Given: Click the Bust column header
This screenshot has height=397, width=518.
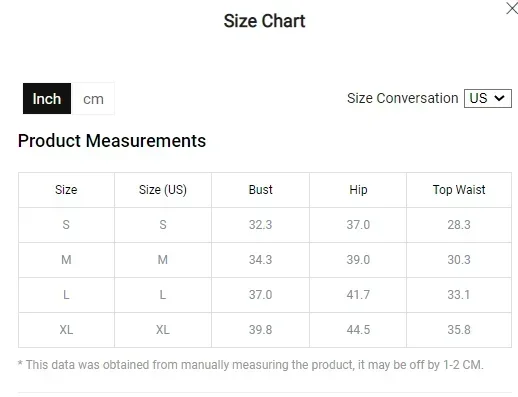Looking at the screenshot, I should point(260,190).
